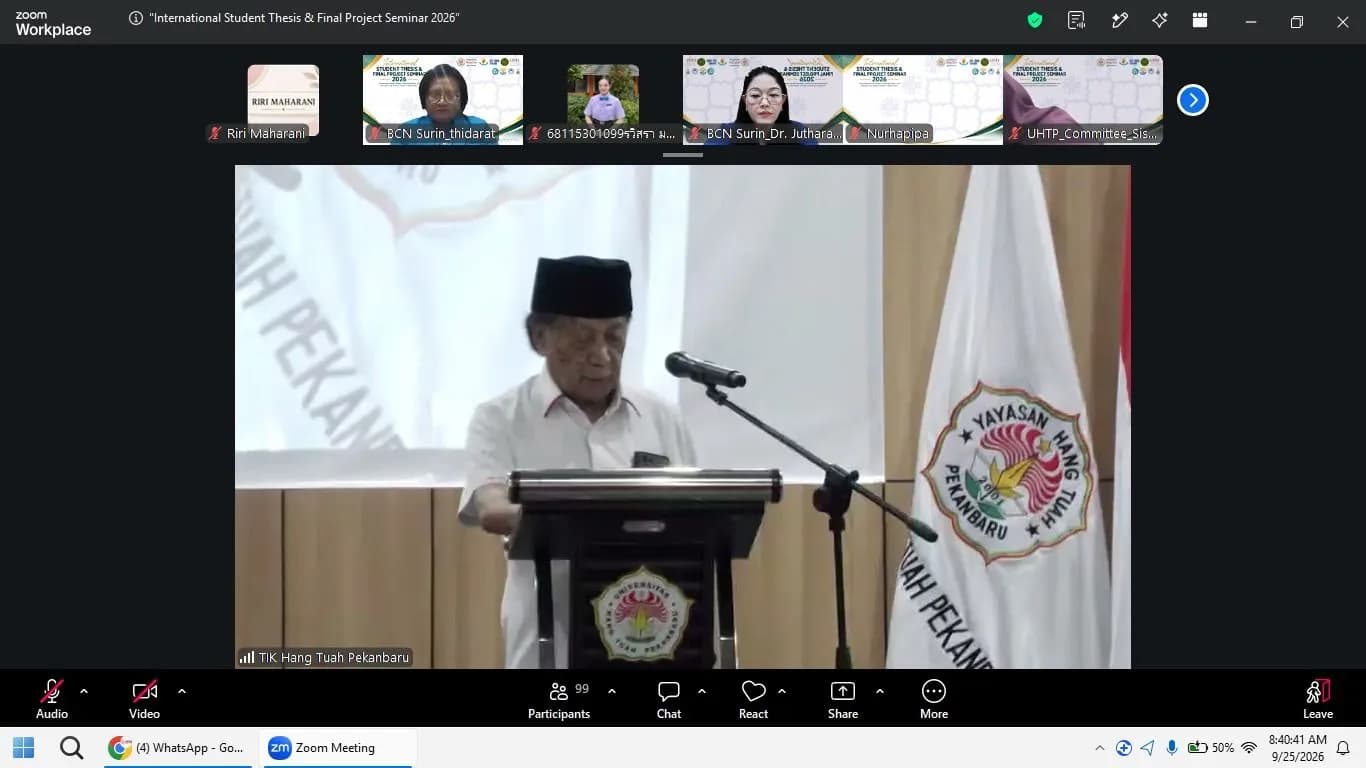Show next participants with the blue arrow
The width and height of the screenshot is (1366, 768).
1193,100
